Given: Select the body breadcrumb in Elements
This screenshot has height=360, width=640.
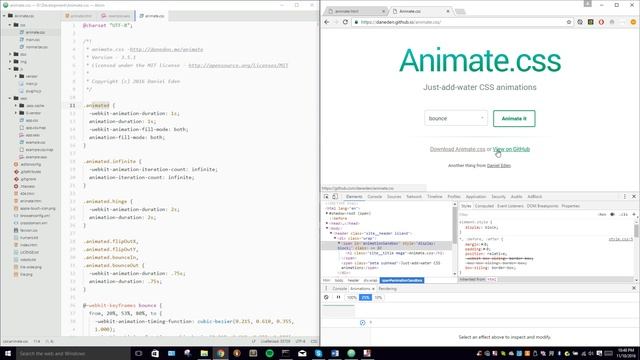Looking at the screenshot, I should pyautogui.click(x=339, y=280).
